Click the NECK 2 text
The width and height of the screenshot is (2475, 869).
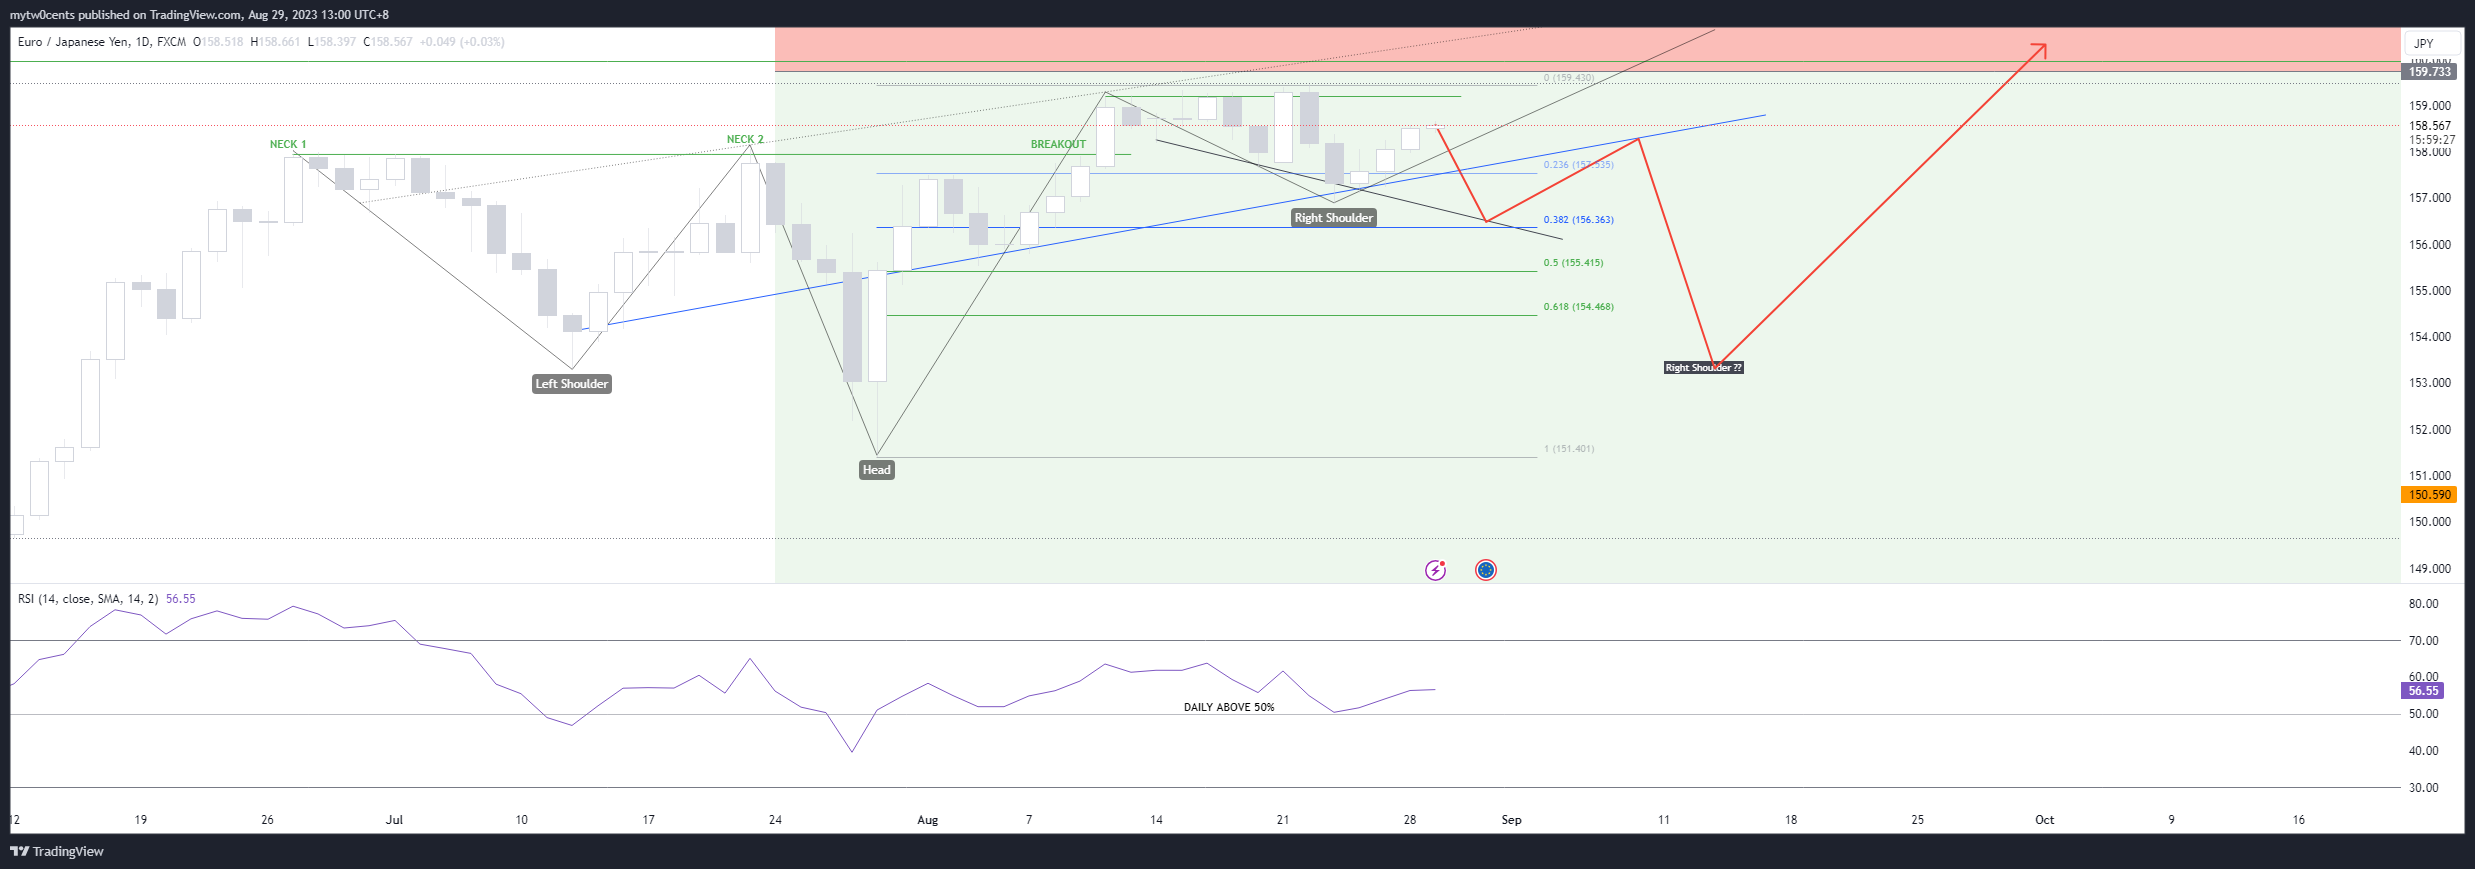(745, 139)
